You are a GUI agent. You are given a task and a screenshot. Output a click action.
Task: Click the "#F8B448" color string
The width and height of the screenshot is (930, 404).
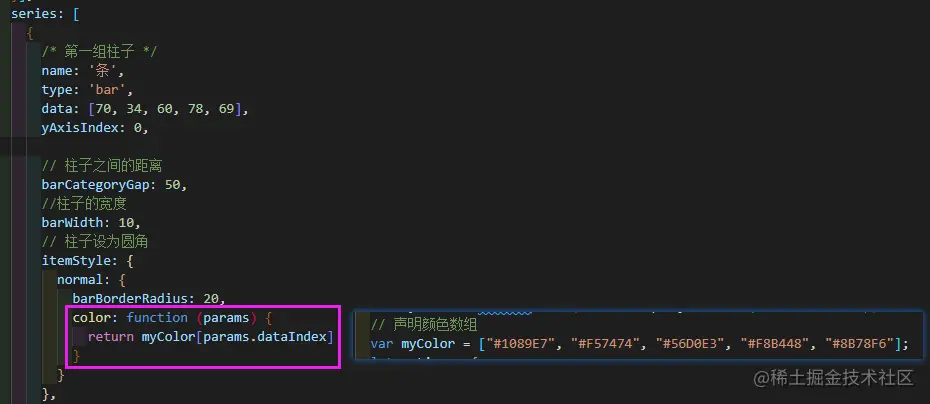click(773, 344)
